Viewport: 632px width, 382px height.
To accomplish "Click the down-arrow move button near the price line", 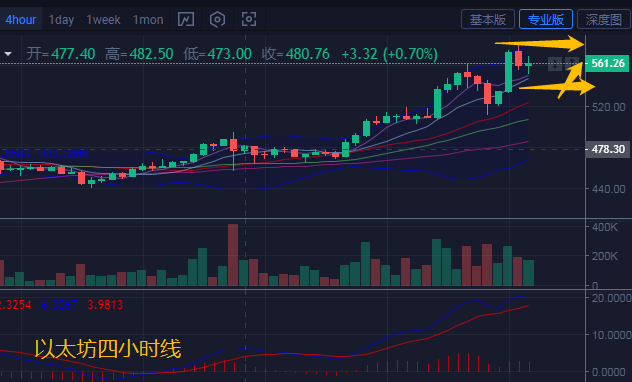I will coord(555,63).
